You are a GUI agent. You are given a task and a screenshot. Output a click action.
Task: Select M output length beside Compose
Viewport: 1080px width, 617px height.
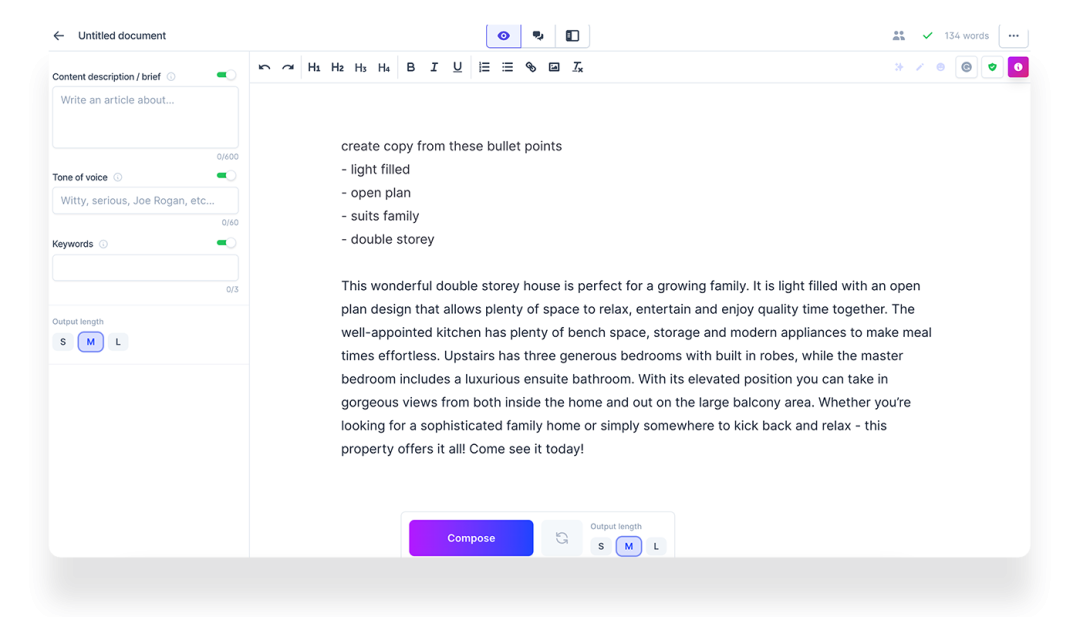tap(628, 546)
